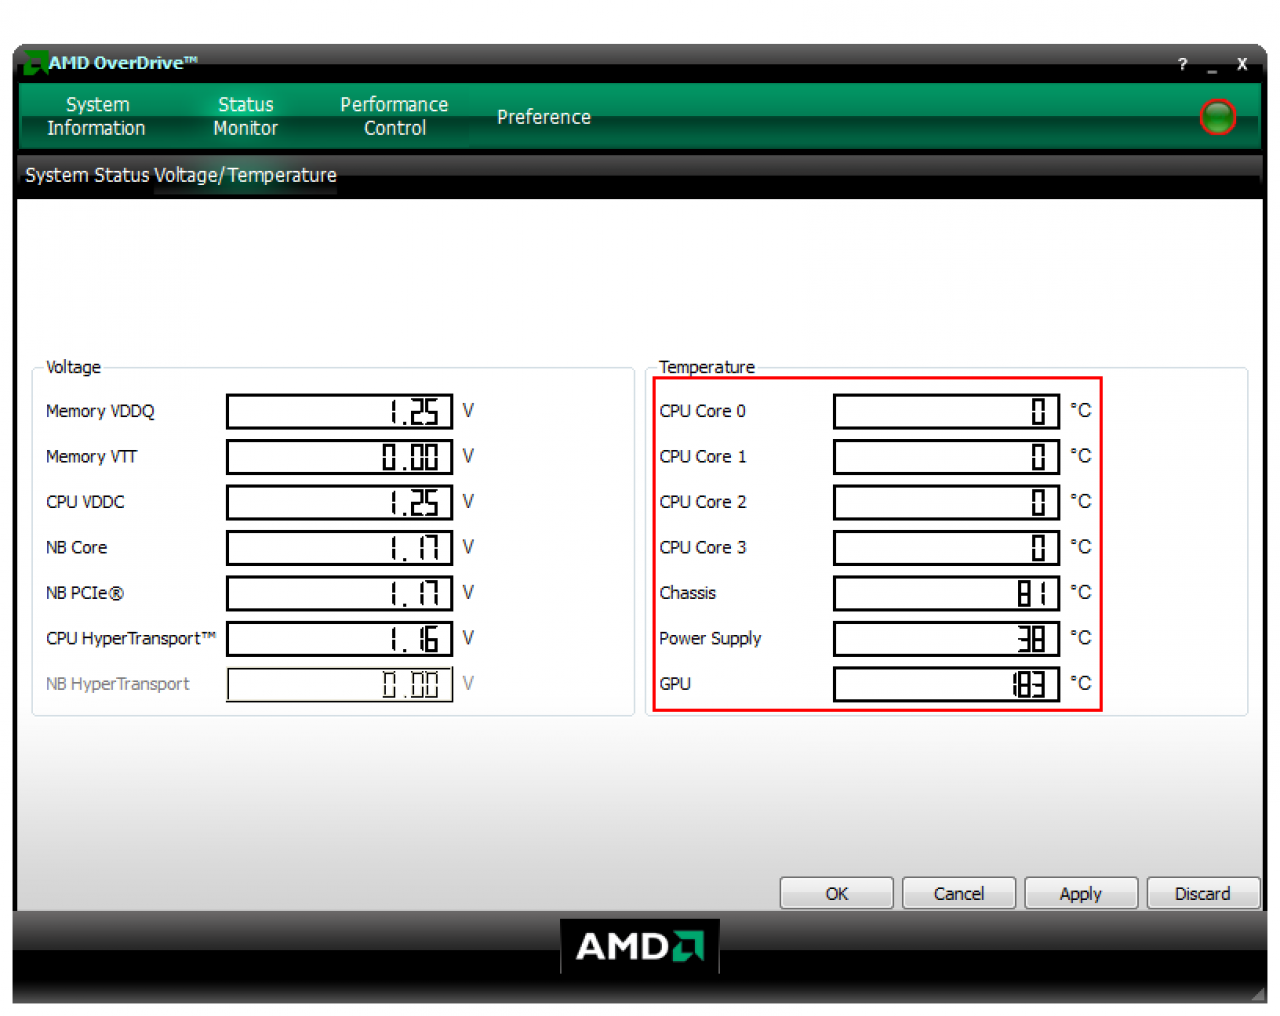Select the CPU Core 3 temperature readout

(946, 548)
